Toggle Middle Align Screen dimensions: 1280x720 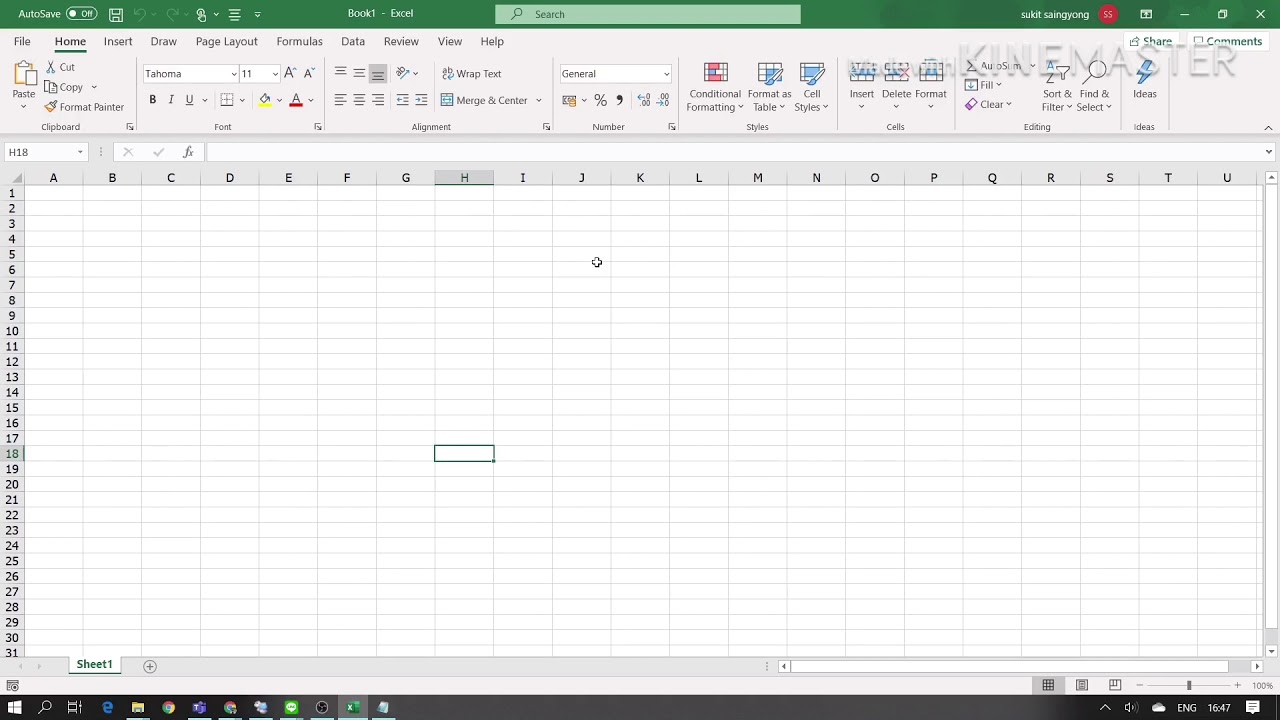point(359,73)
